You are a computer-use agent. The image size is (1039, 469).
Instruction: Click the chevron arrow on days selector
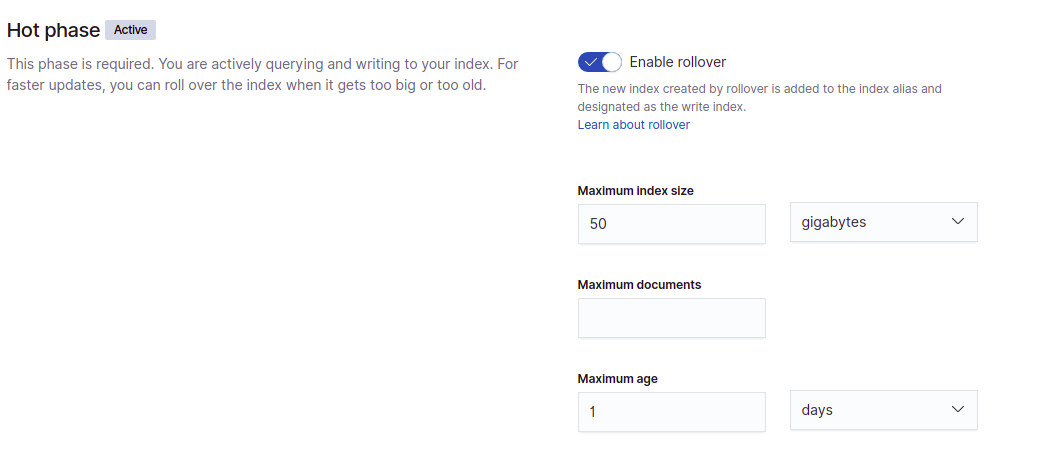(x=957, y=410)
